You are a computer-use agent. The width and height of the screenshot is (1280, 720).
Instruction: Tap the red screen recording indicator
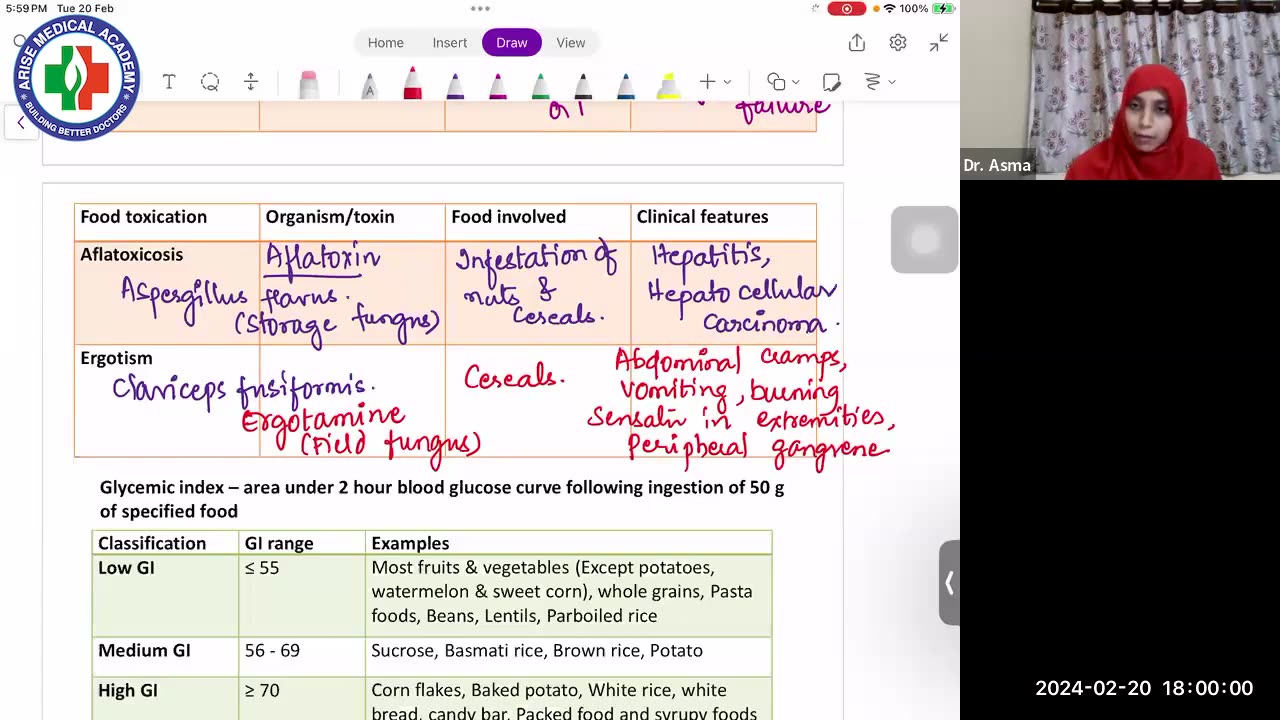point(847,8)
